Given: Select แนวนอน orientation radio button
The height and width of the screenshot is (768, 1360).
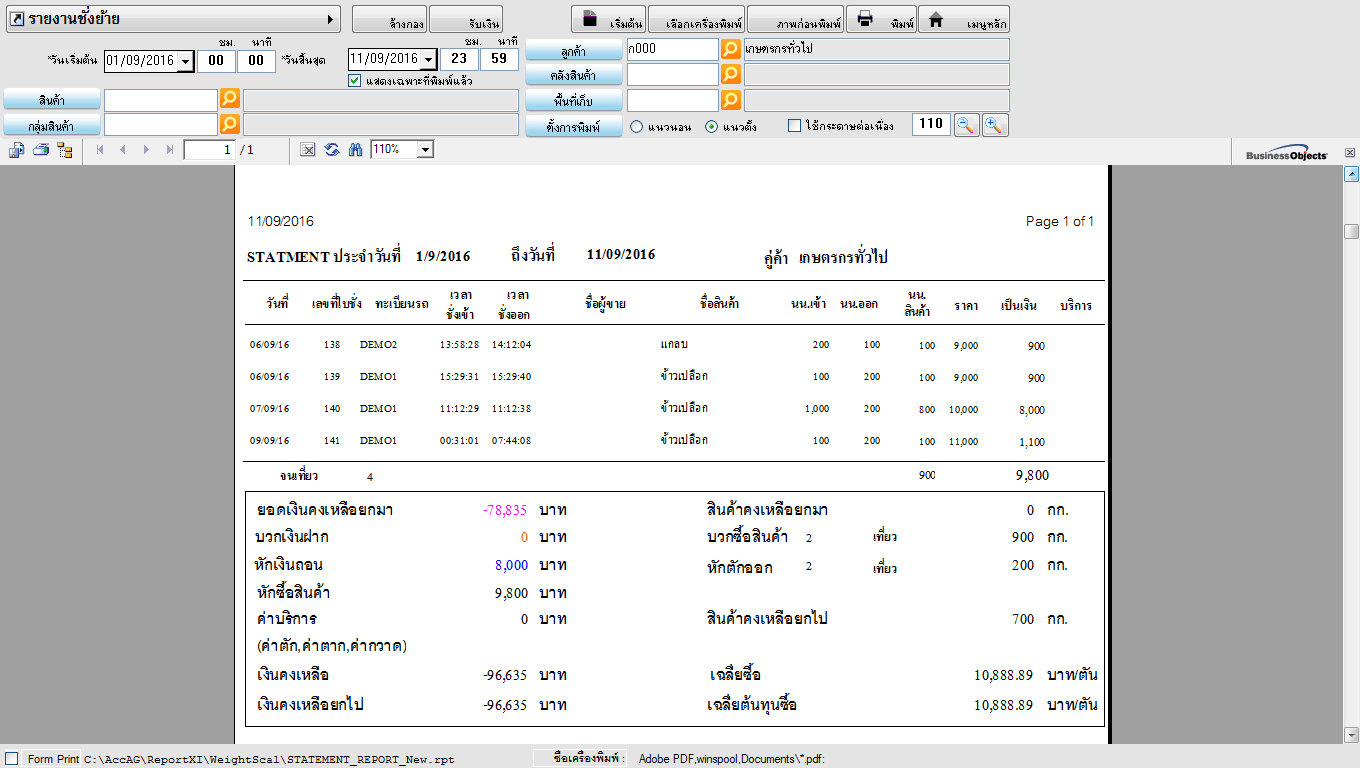Looking at the screenshot, I should point(636,127).
